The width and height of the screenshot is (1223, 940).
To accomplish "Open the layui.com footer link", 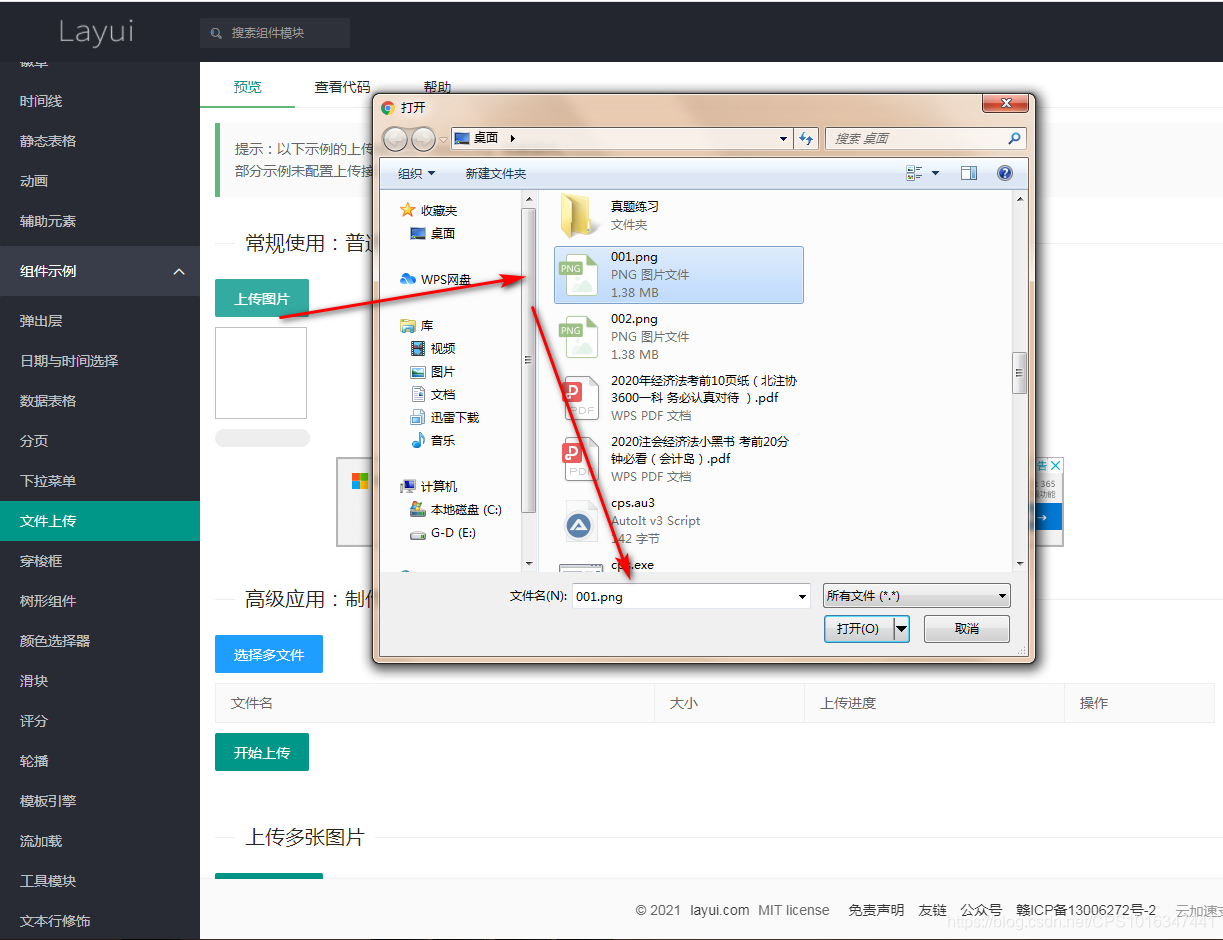I will [x=719, y=910].
